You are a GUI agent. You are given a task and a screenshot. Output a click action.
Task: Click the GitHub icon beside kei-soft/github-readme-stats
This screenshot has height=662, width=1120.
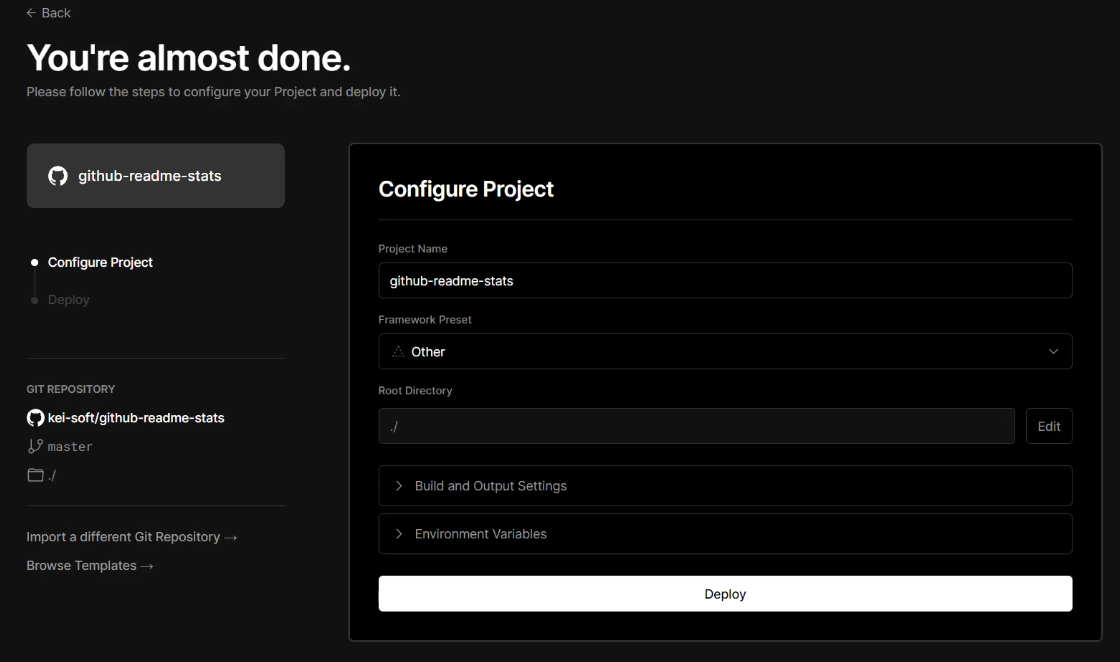[35, 418]
